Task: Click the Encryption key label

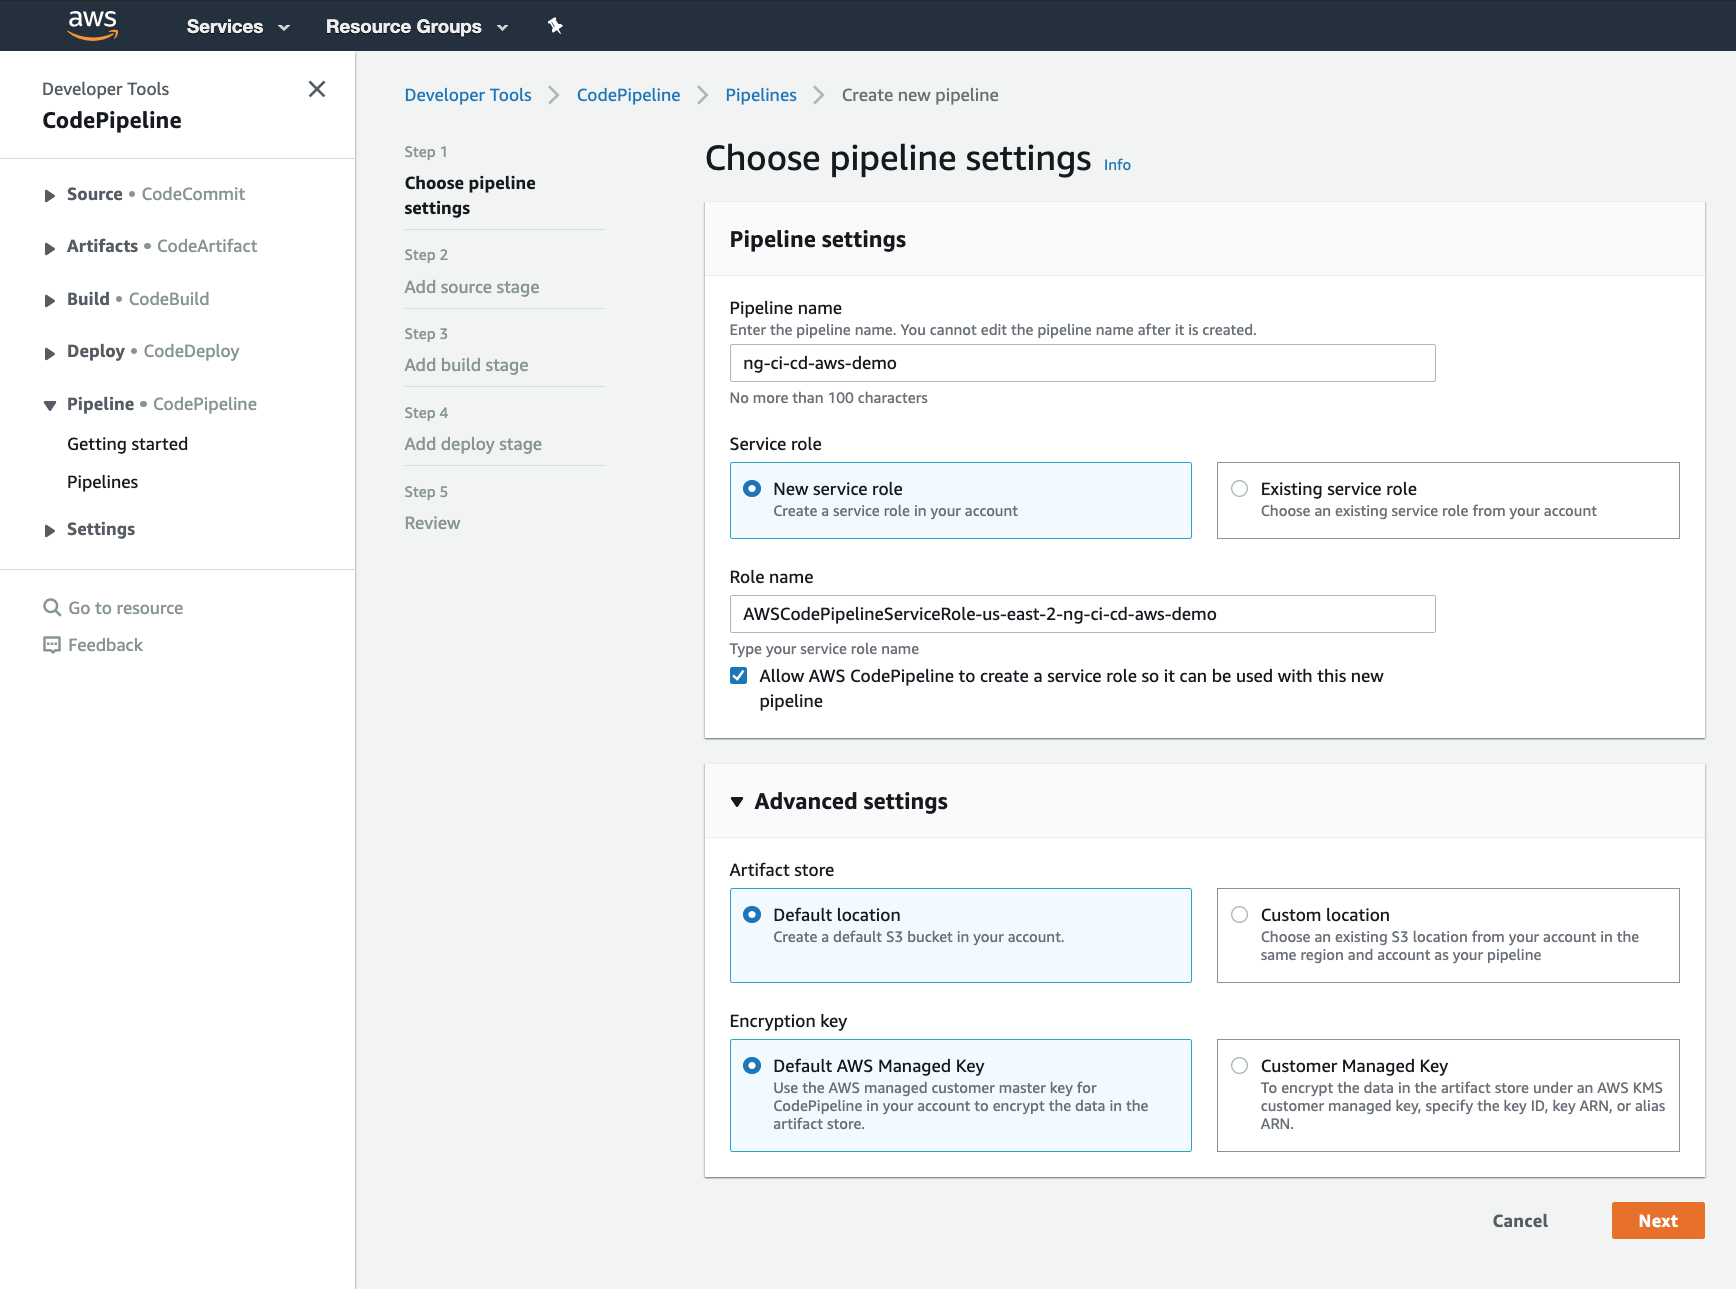Action: coord(788,1021)
